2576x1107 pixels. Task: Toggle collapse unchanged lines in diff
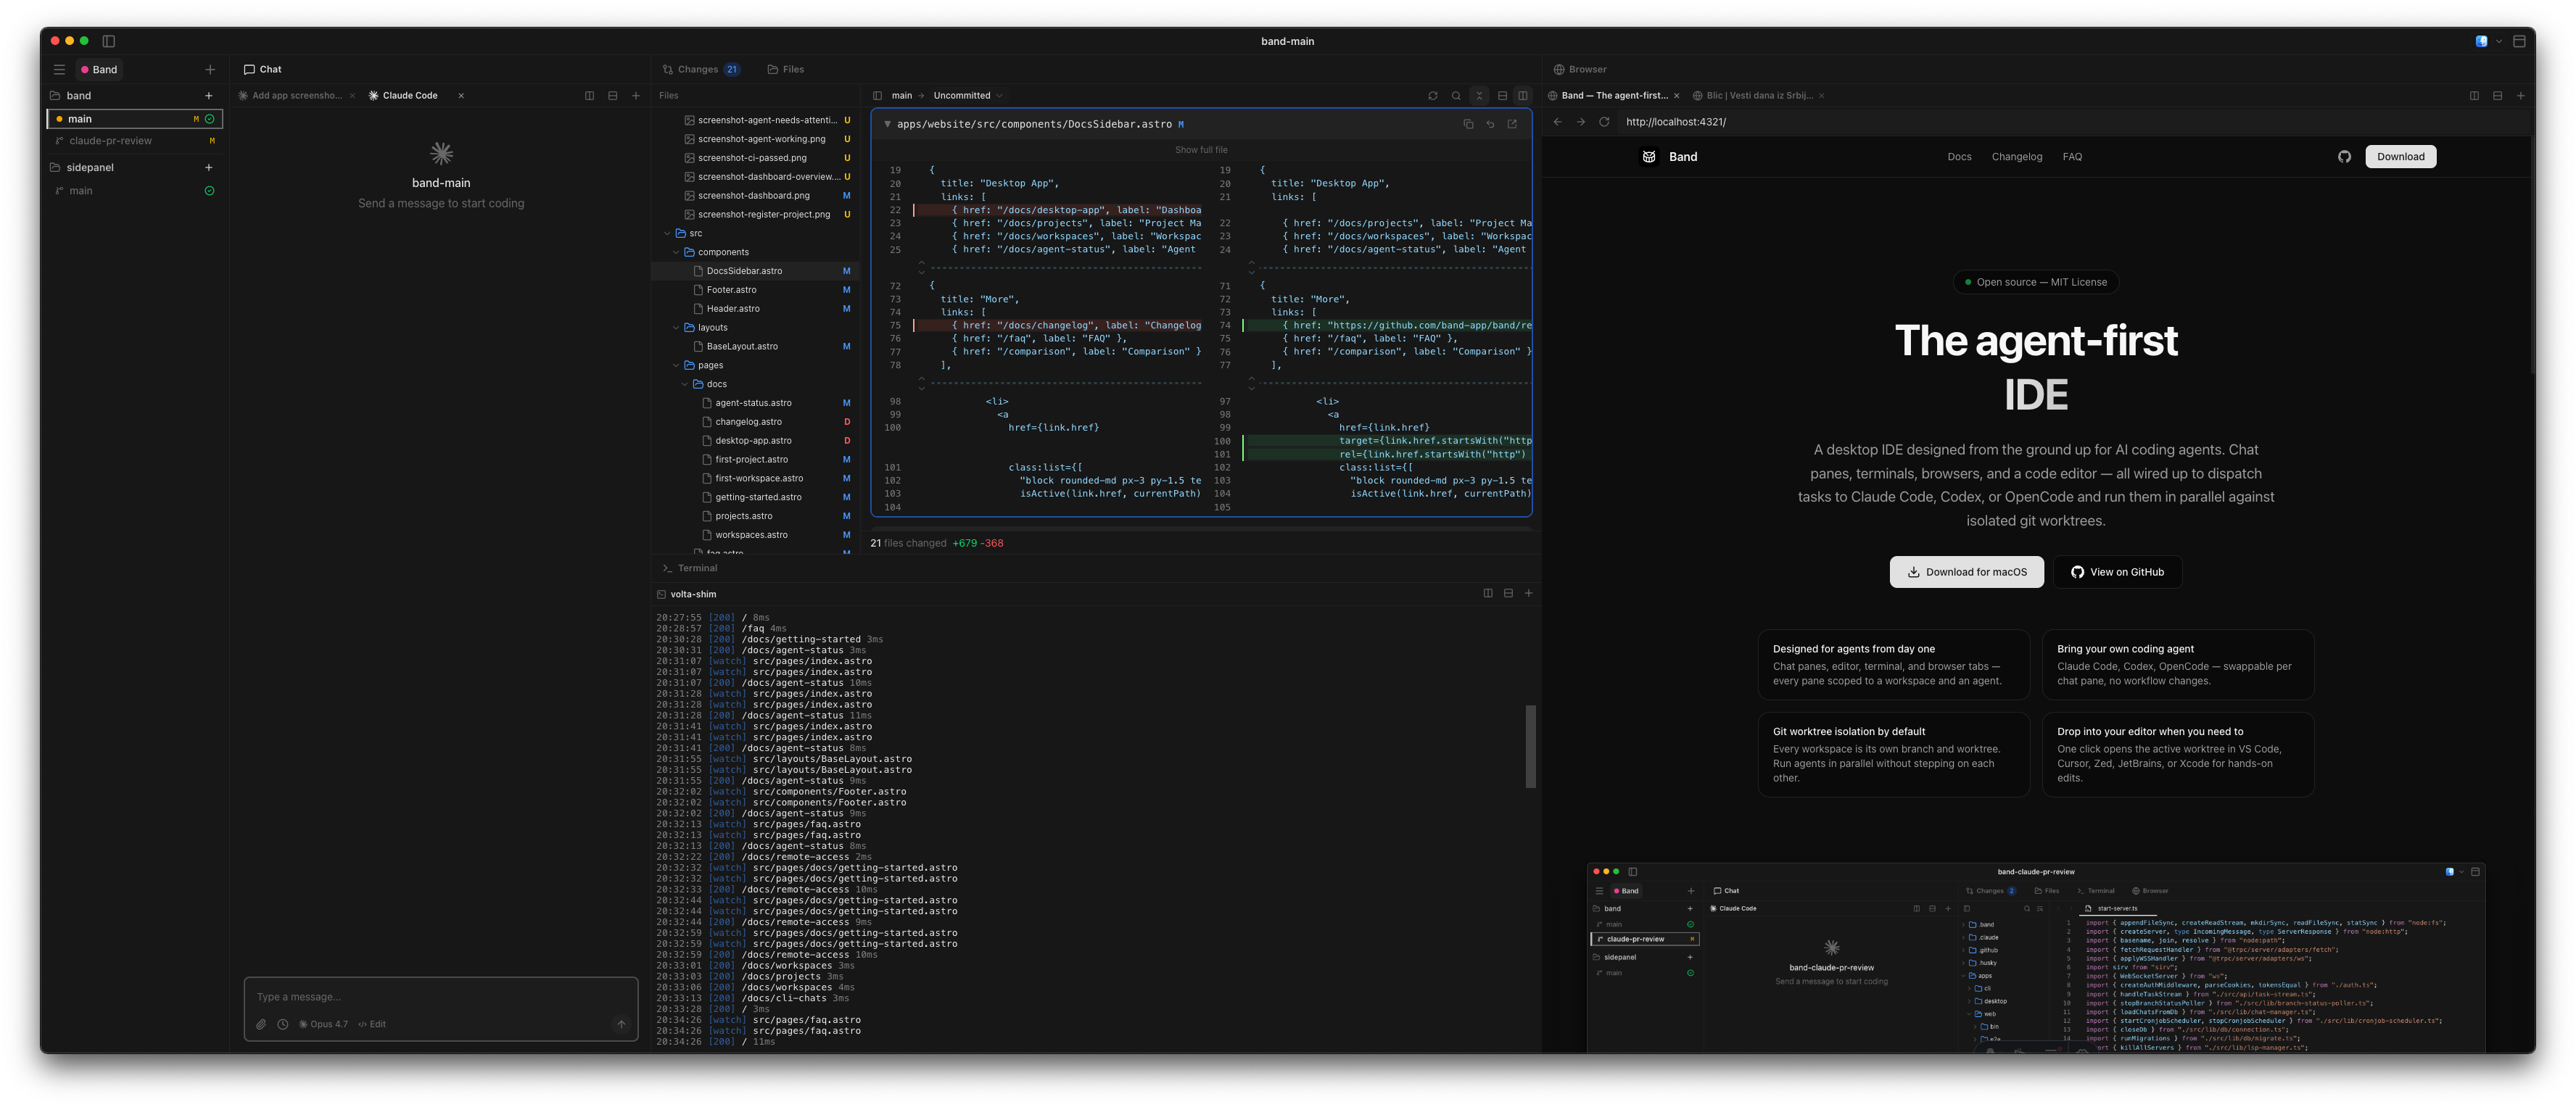coord(1479,96)
